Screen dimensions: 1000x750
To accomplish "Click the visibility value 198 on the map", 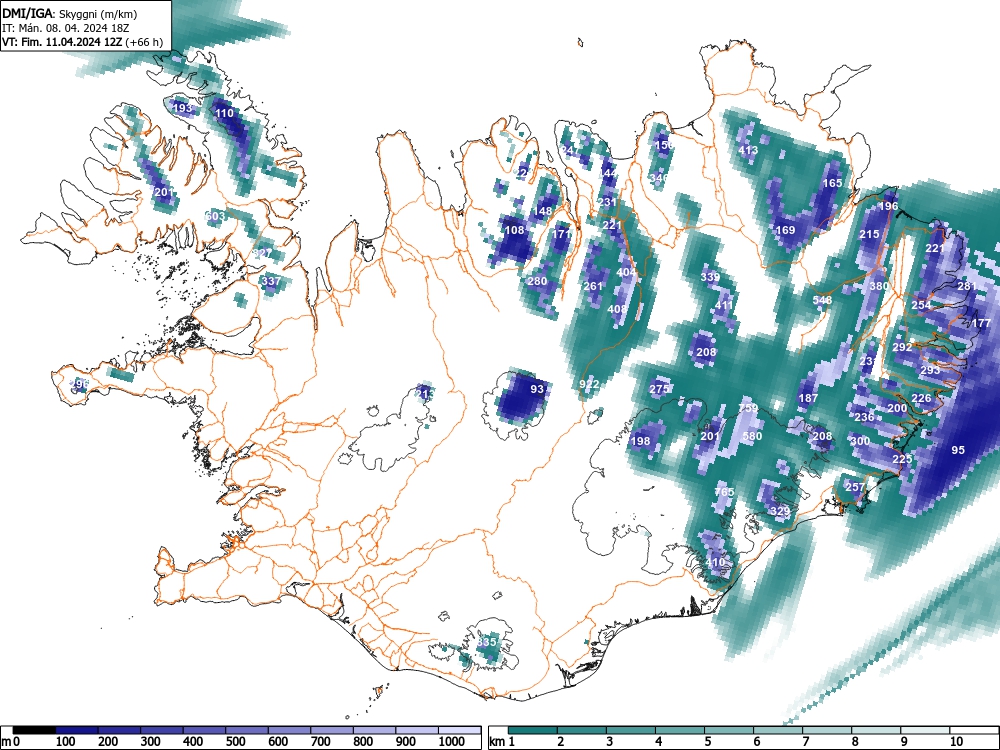I will 640,441.
